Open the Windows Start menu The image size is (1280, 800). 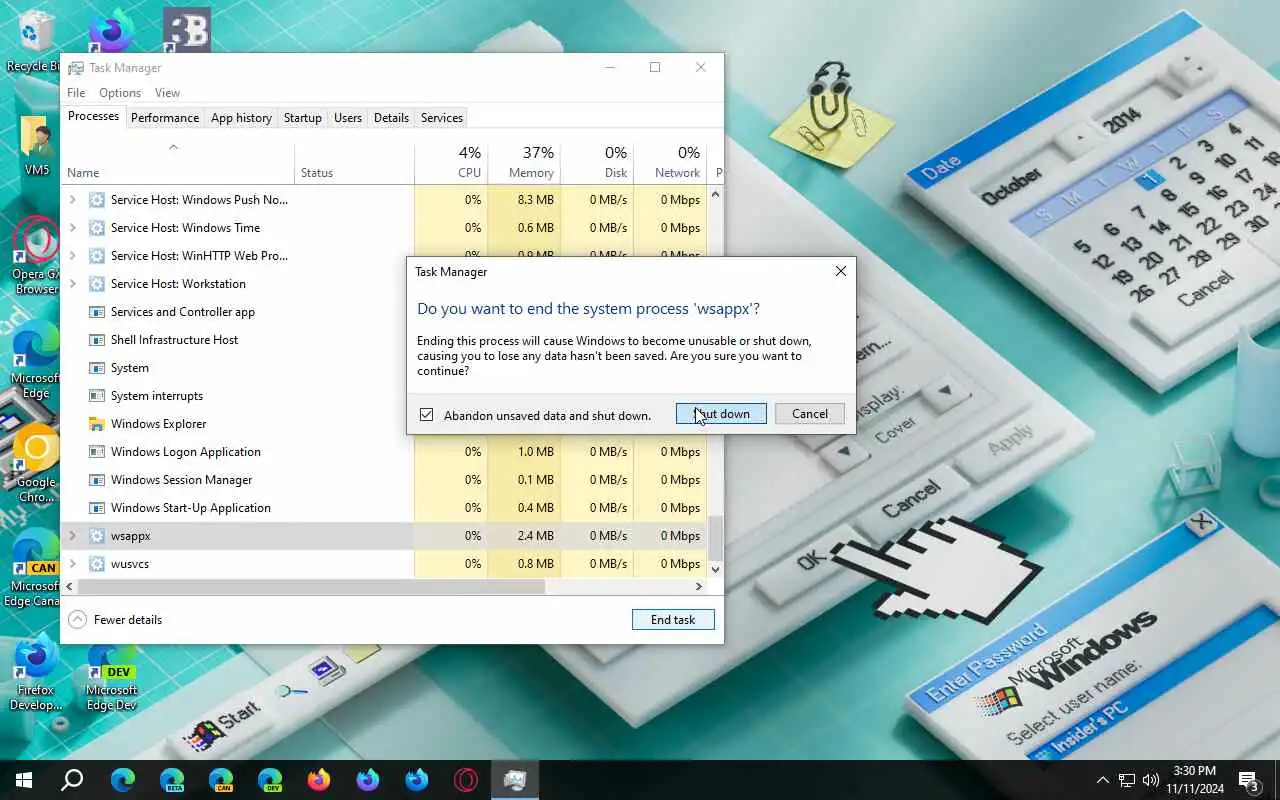(24, 780)
